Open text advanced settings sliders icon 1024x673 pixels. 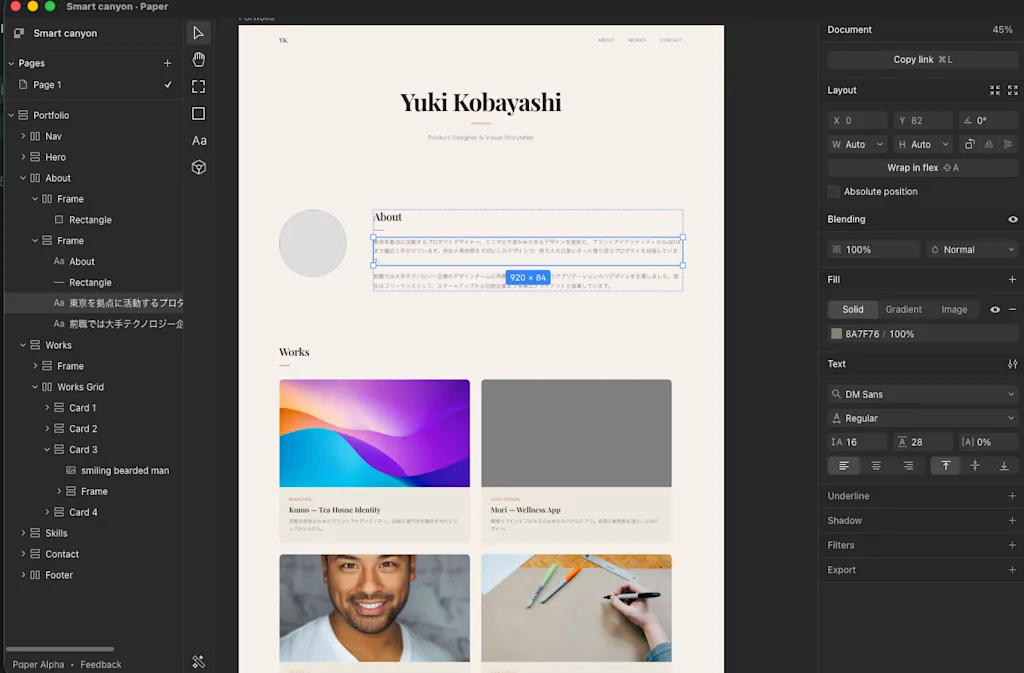click(x=1012, y=364)
